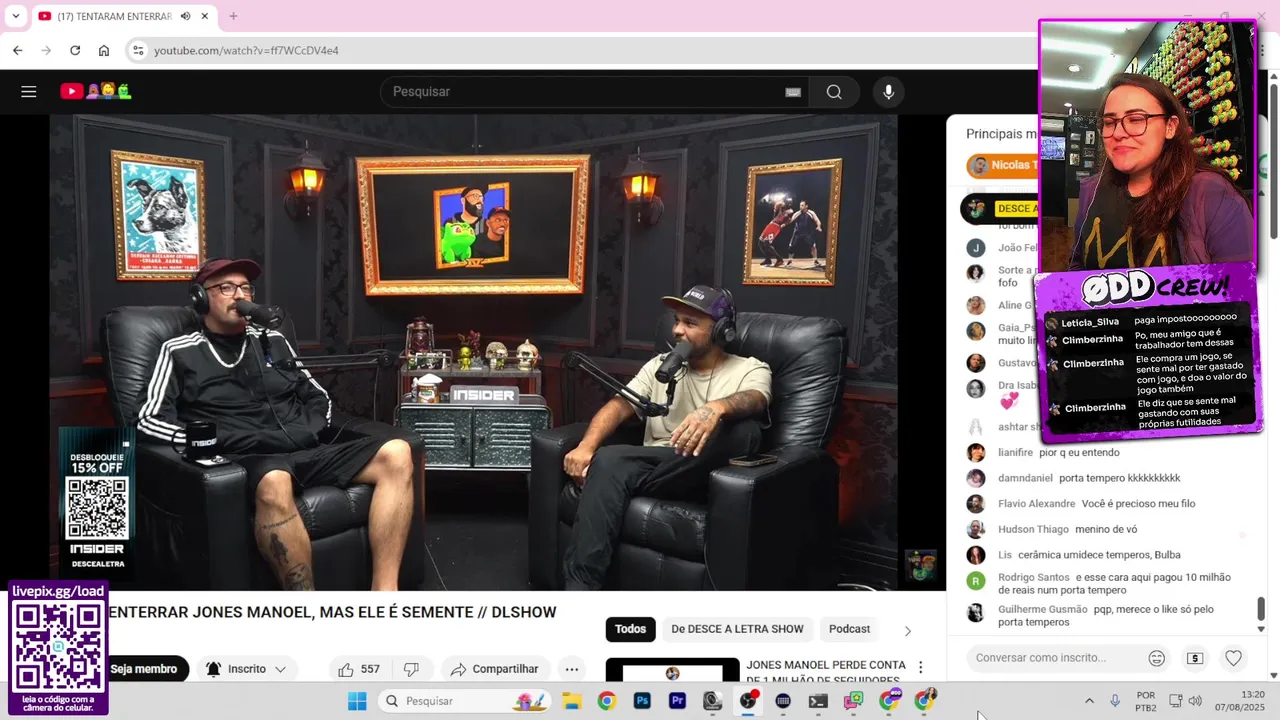Open Guilherme Gusmão chat author name
The width and height of the screenshot is (1280, 720).
tap(1042, 609)
